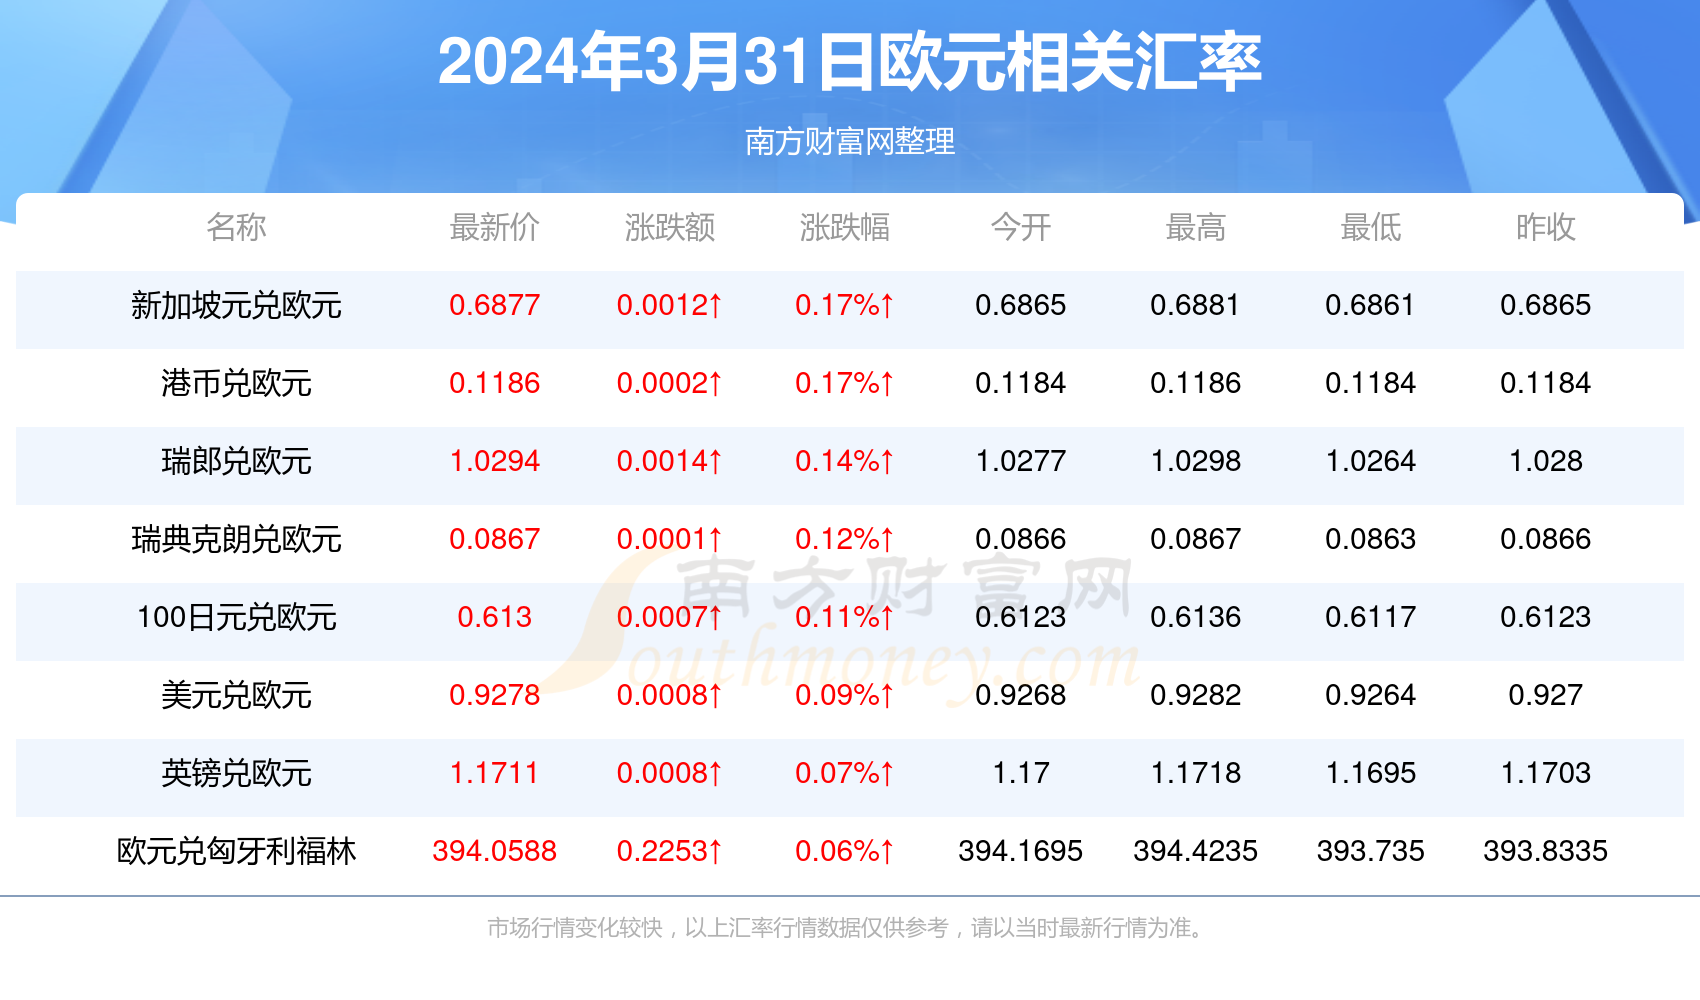Click open value 0.6865 in 今开 column

[x=1020, y=305]
